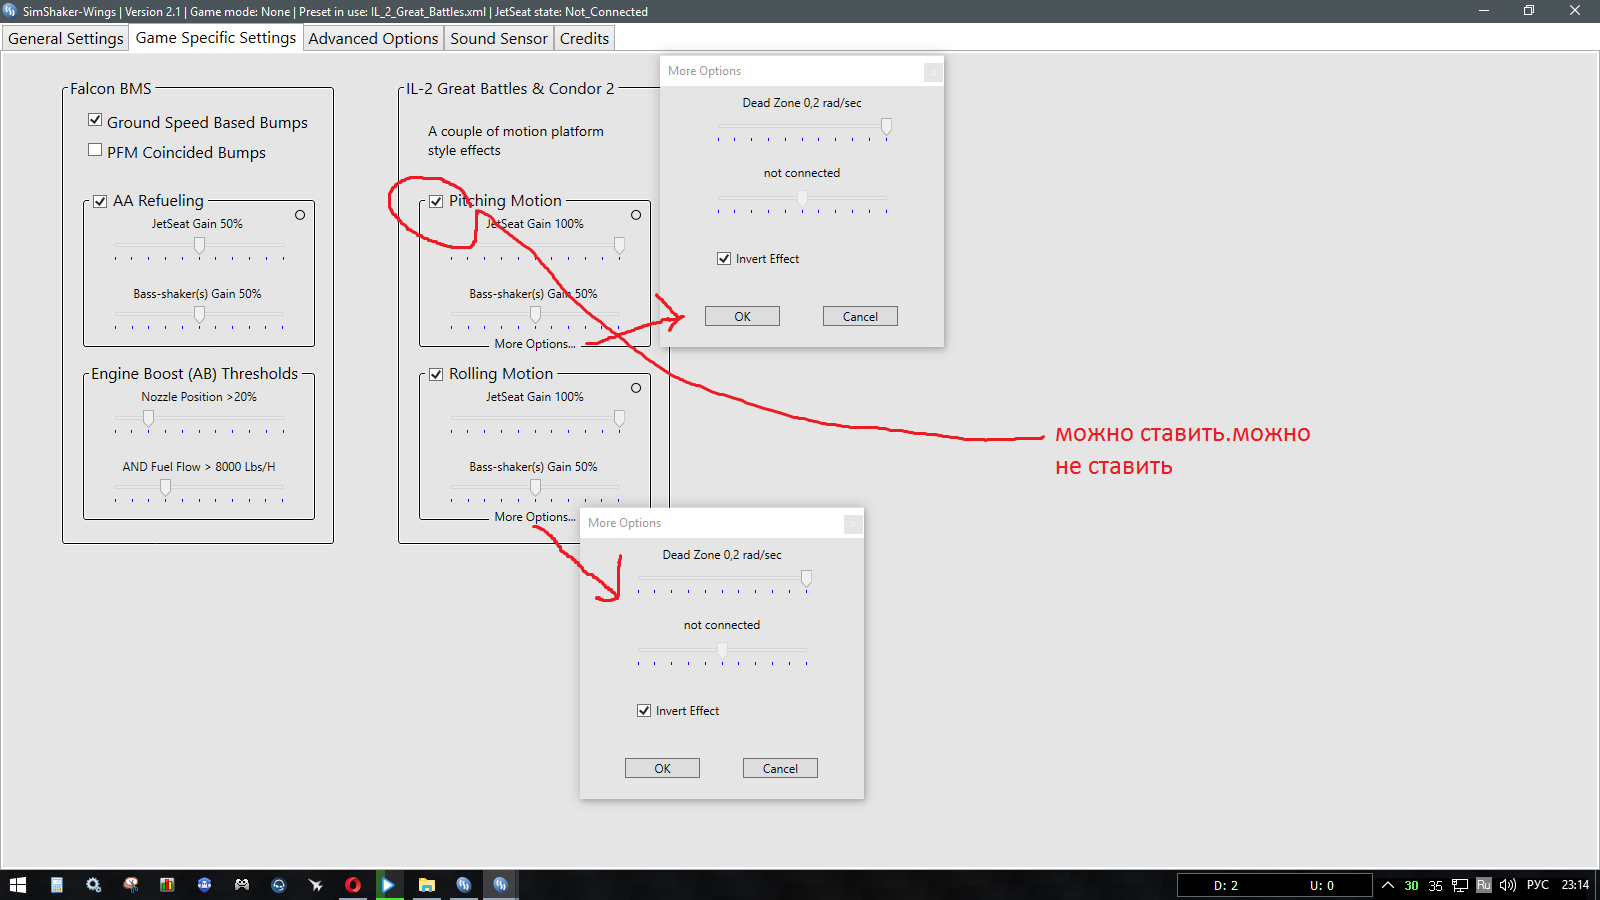
Task: Toggle the Pitching Motion checkbox
Action: point(436,201)
